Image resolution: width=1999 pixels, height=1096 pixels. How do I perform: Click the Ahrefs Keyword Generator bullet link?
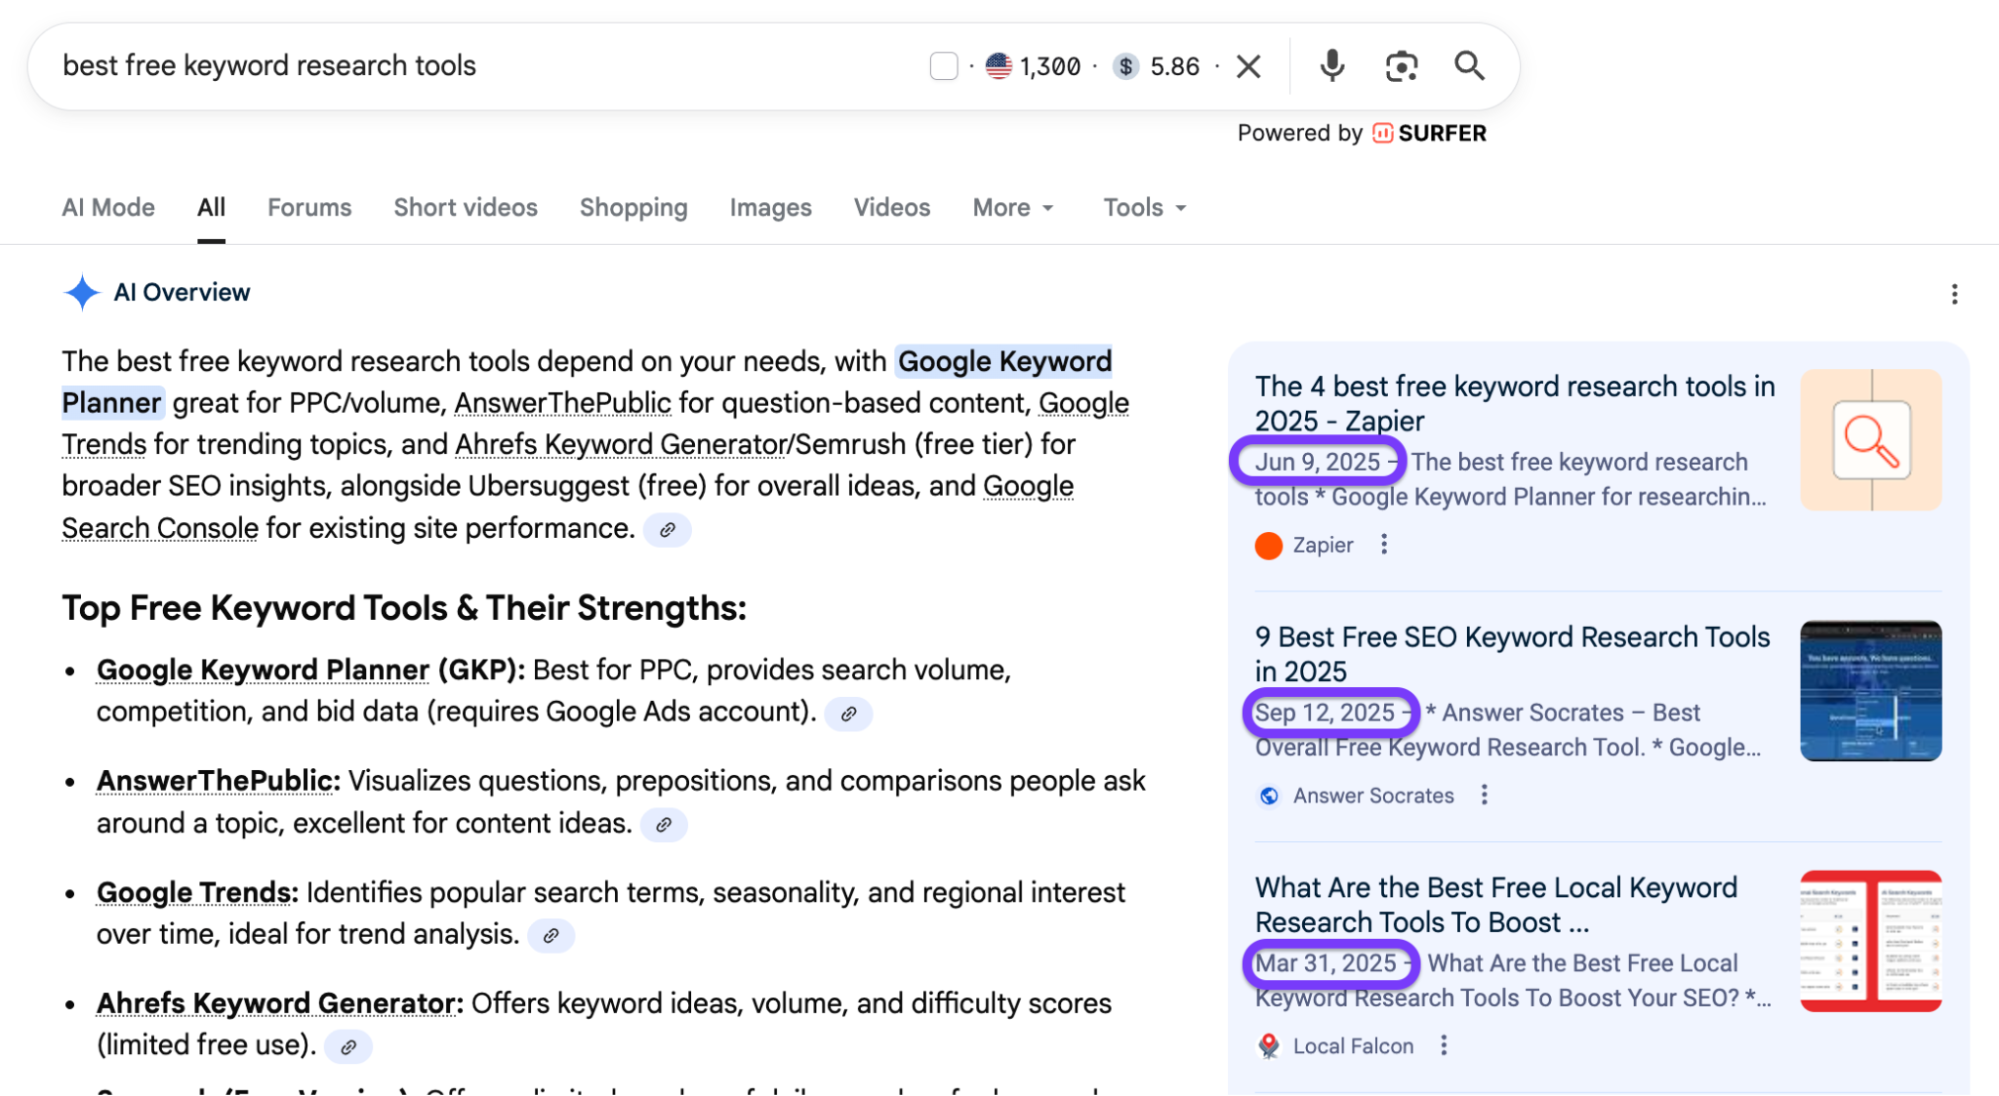click(276, 1003)
